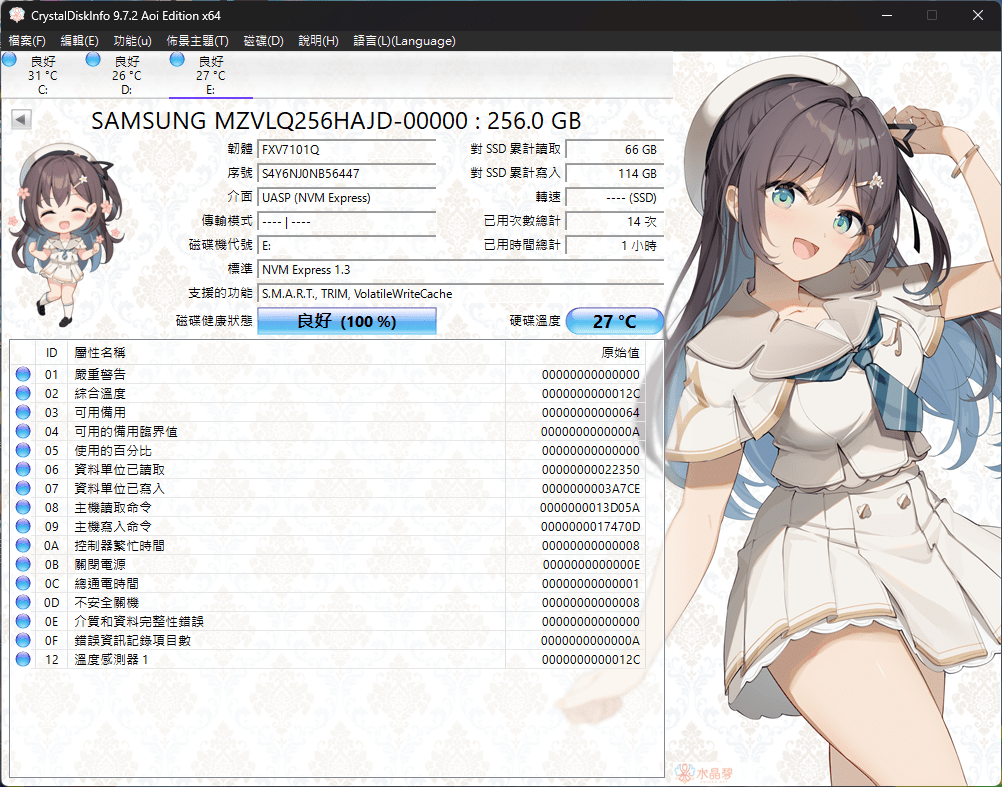Click the C: drive blue status orb
The image size is (1002, 787).
(x=10, y=60)
